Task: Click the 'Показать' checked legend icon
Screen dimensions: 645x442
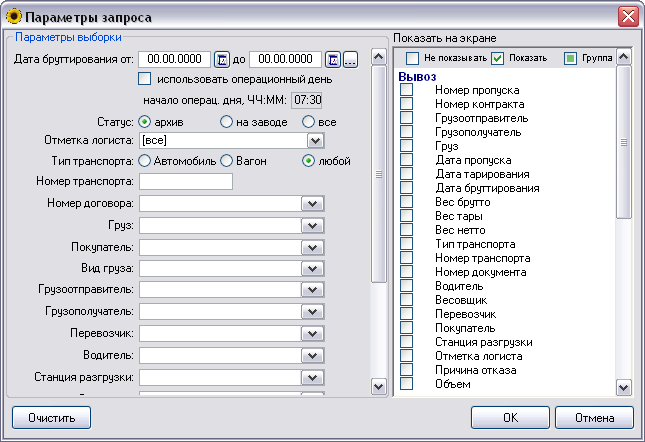Action: [498, 58]
